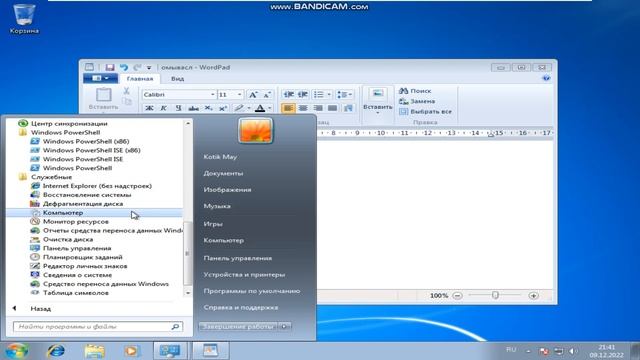Pick the font color A swatch
The height and width of the screenshot is (360, 640).
click(260, 108)
